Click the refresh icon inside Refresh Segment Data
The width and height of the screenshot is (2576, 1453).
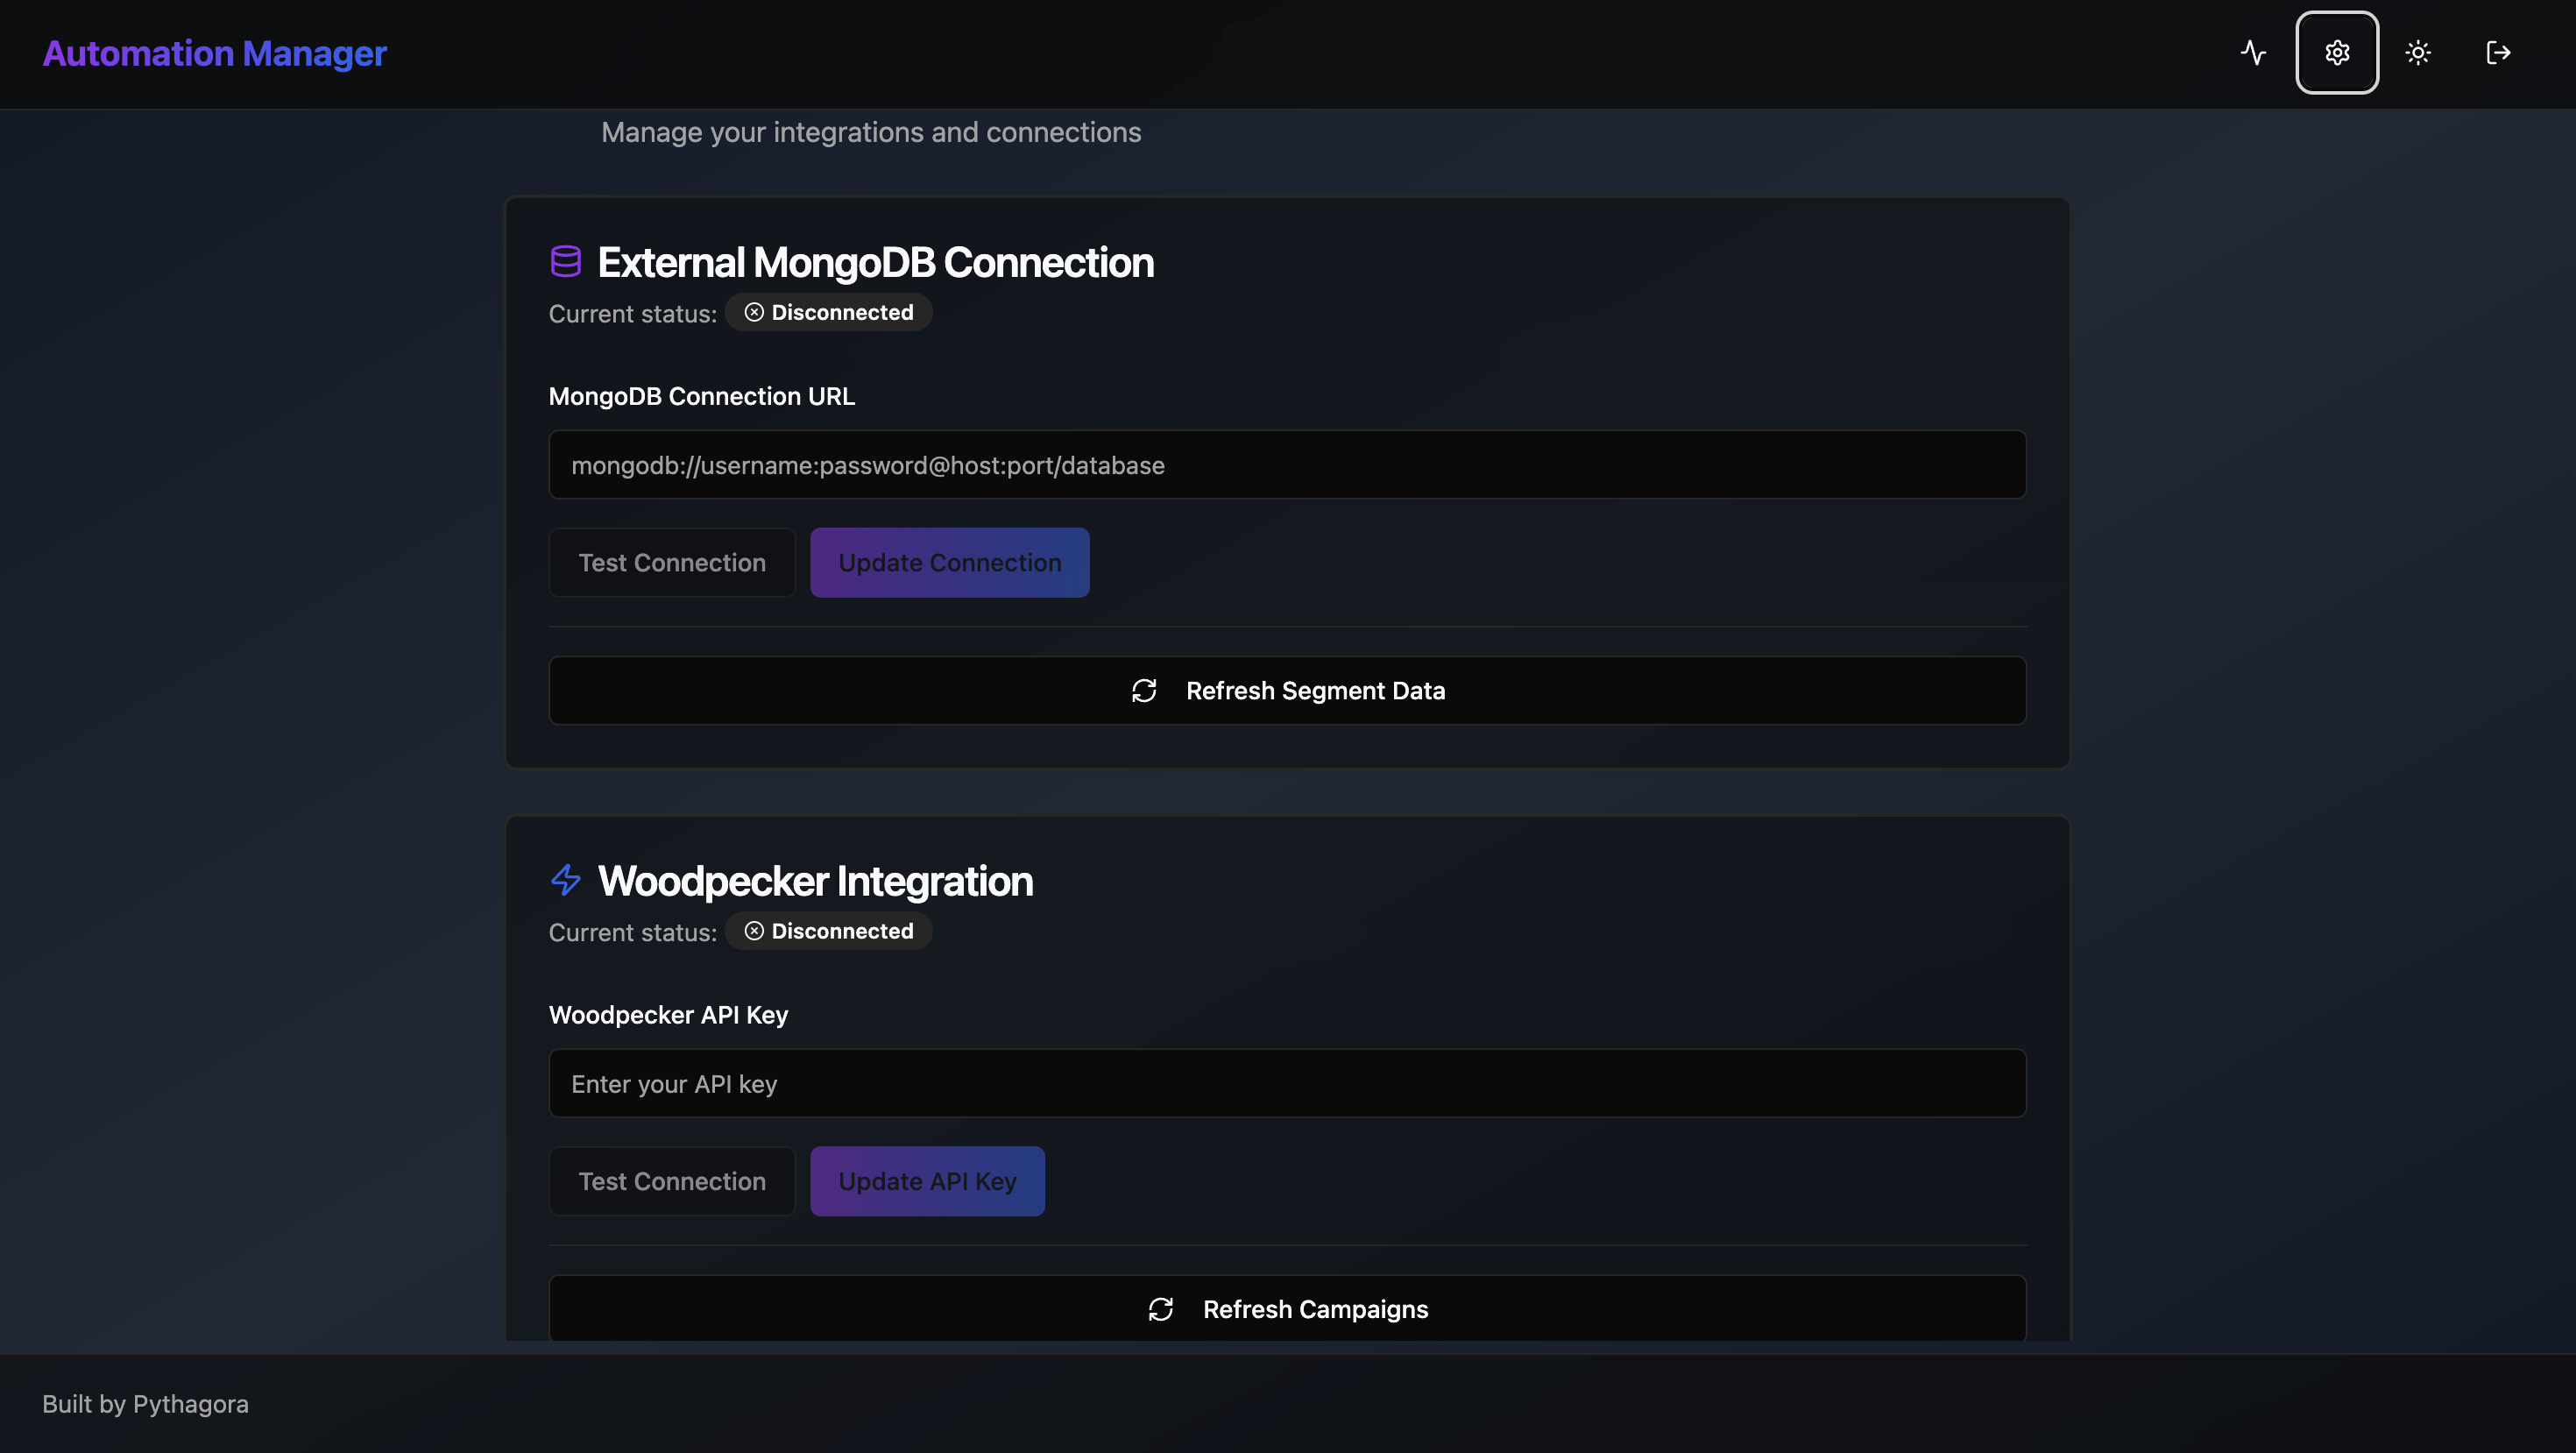(1144, 690)
